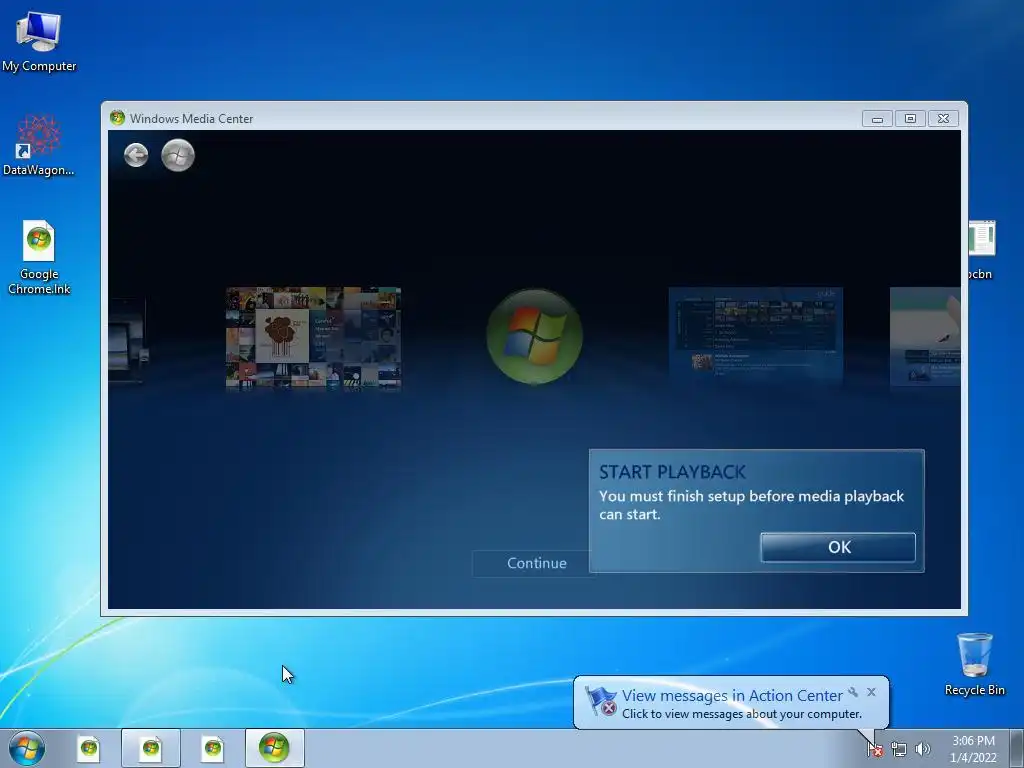Click the green Media Center home button
This screenshot has width=1024, height=768.
click(178, 155)
